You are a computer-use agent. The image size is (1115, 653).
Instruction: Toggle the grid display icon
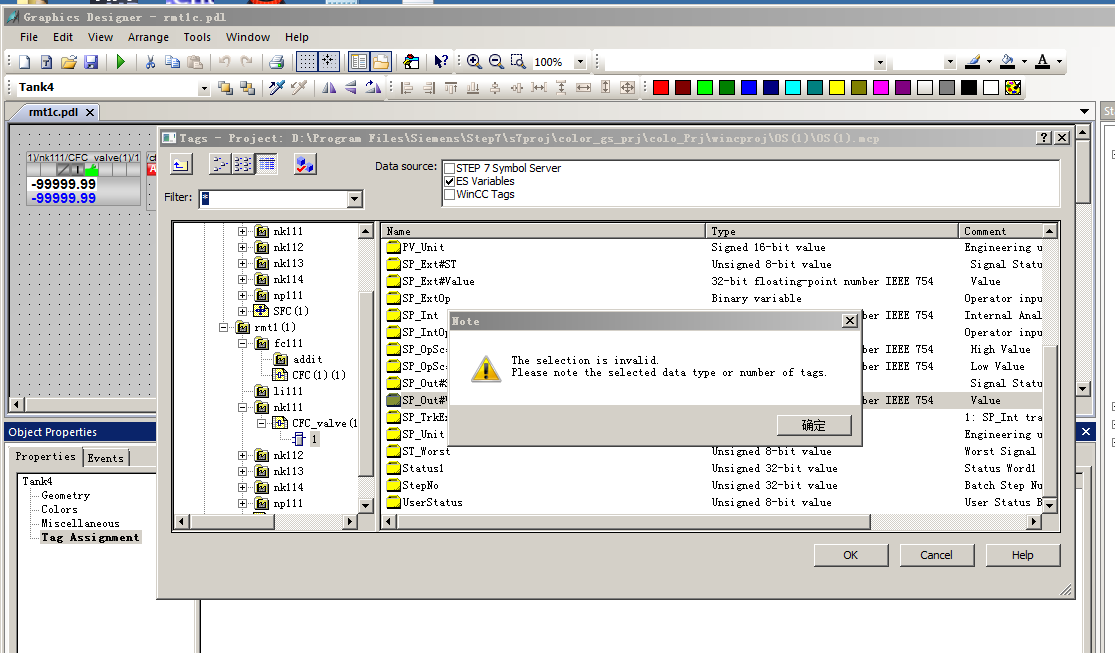pyautogui.click(x=306, y=62)
